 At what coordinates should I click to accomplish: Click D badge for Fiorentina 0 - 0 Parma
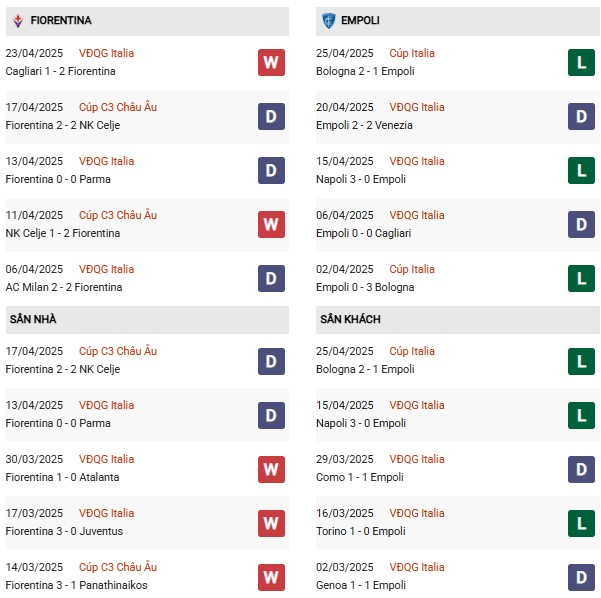click(271, 170)
